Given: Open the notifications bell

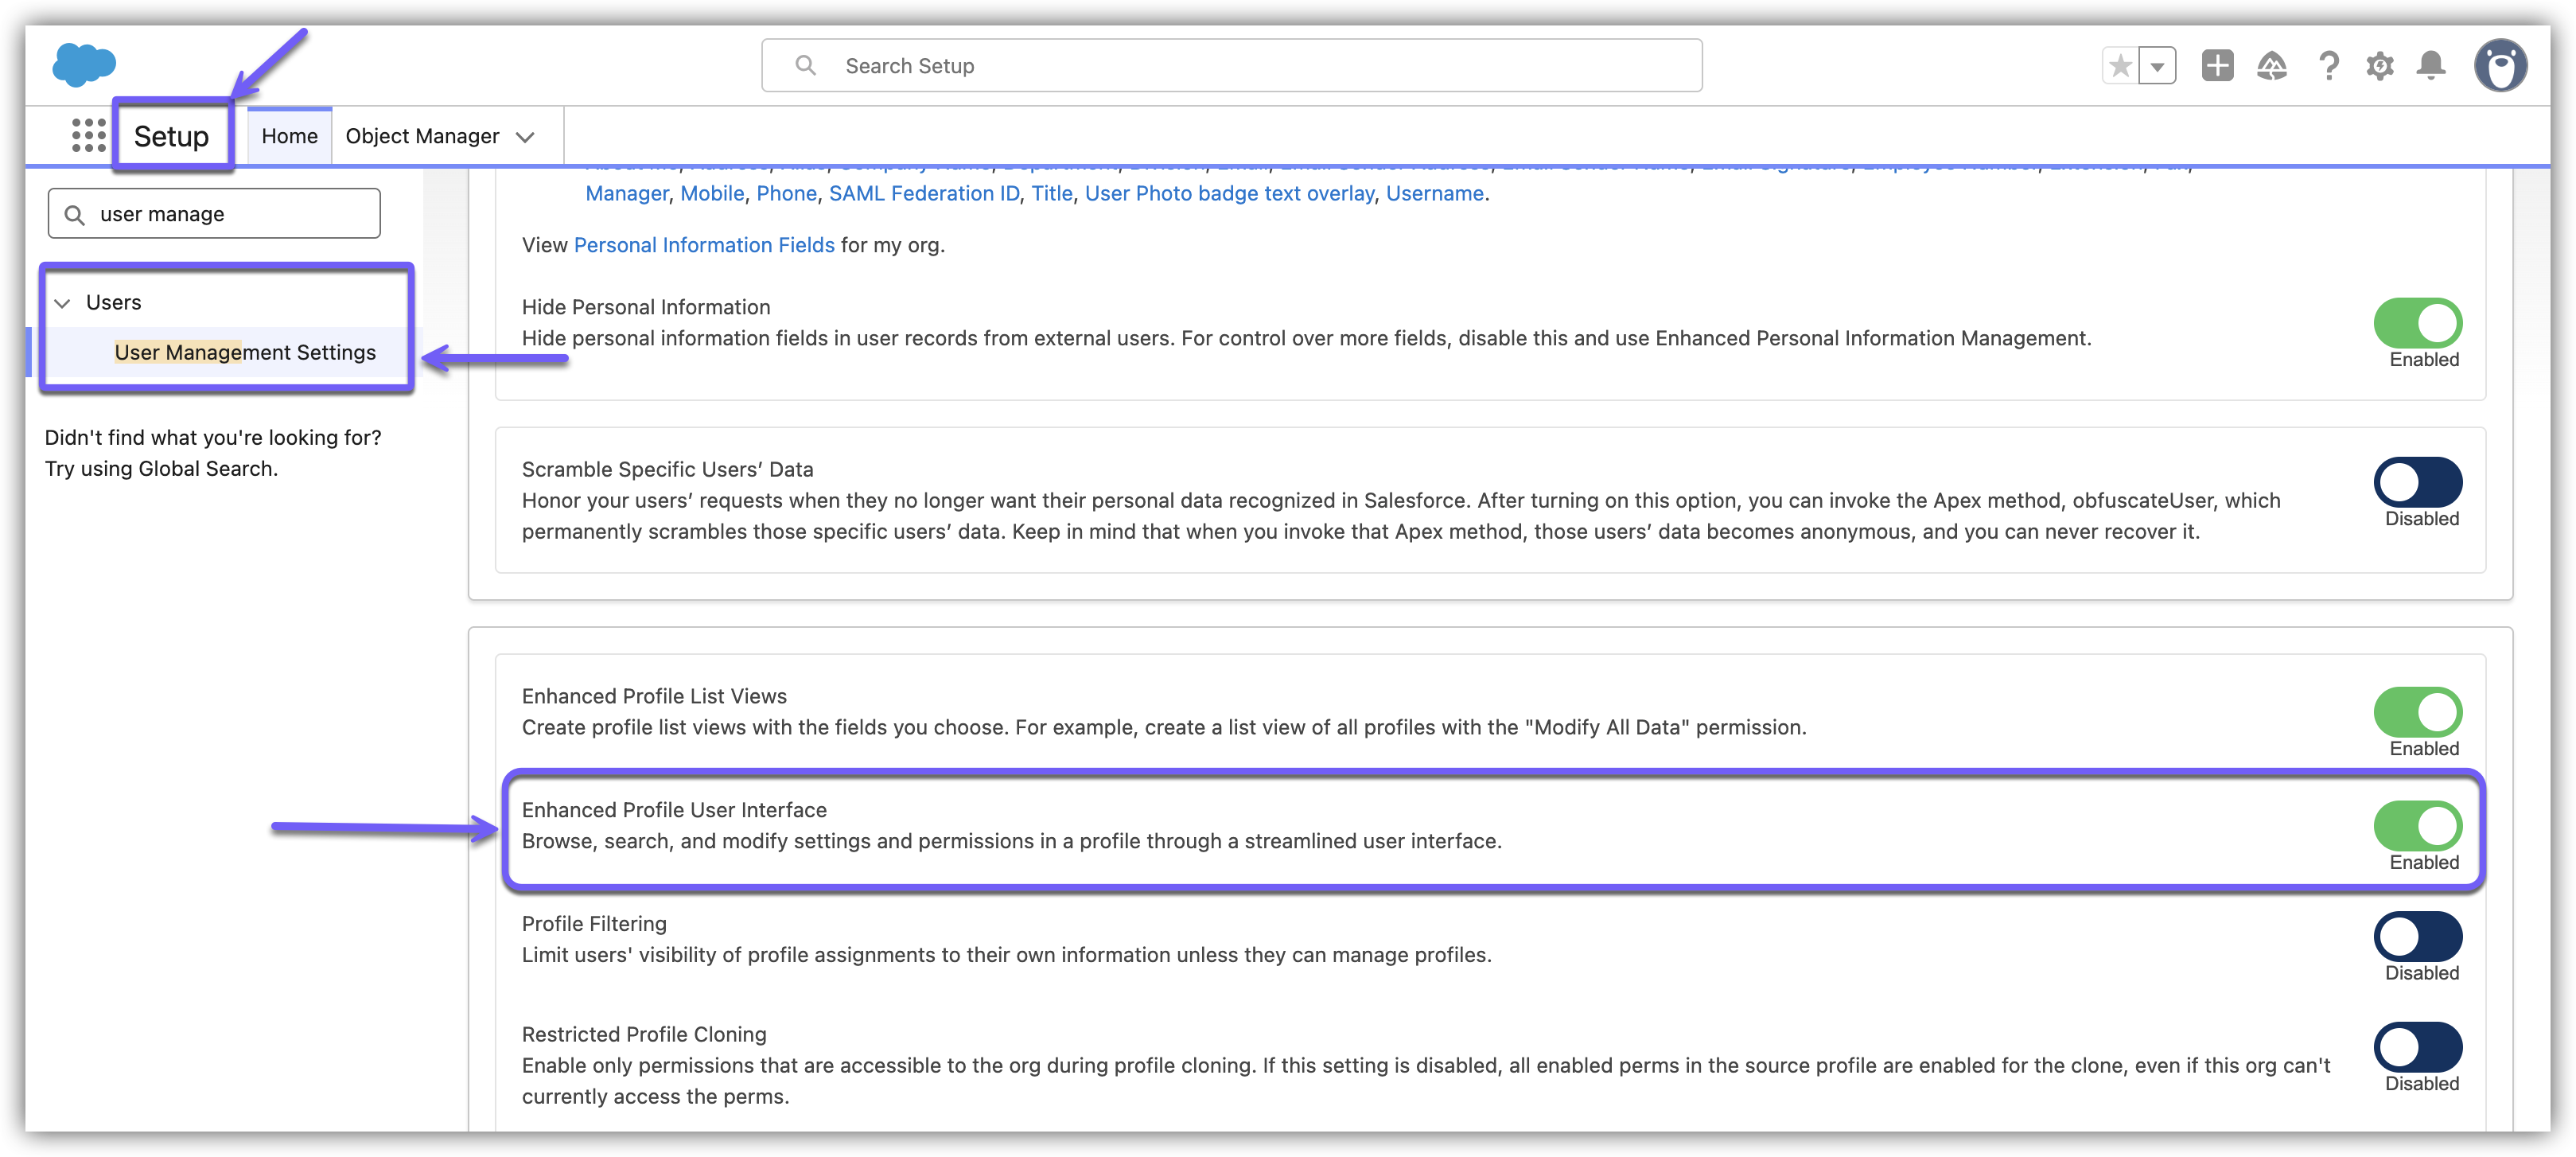Looking at the screenshot, I should tap(2430, 66).
